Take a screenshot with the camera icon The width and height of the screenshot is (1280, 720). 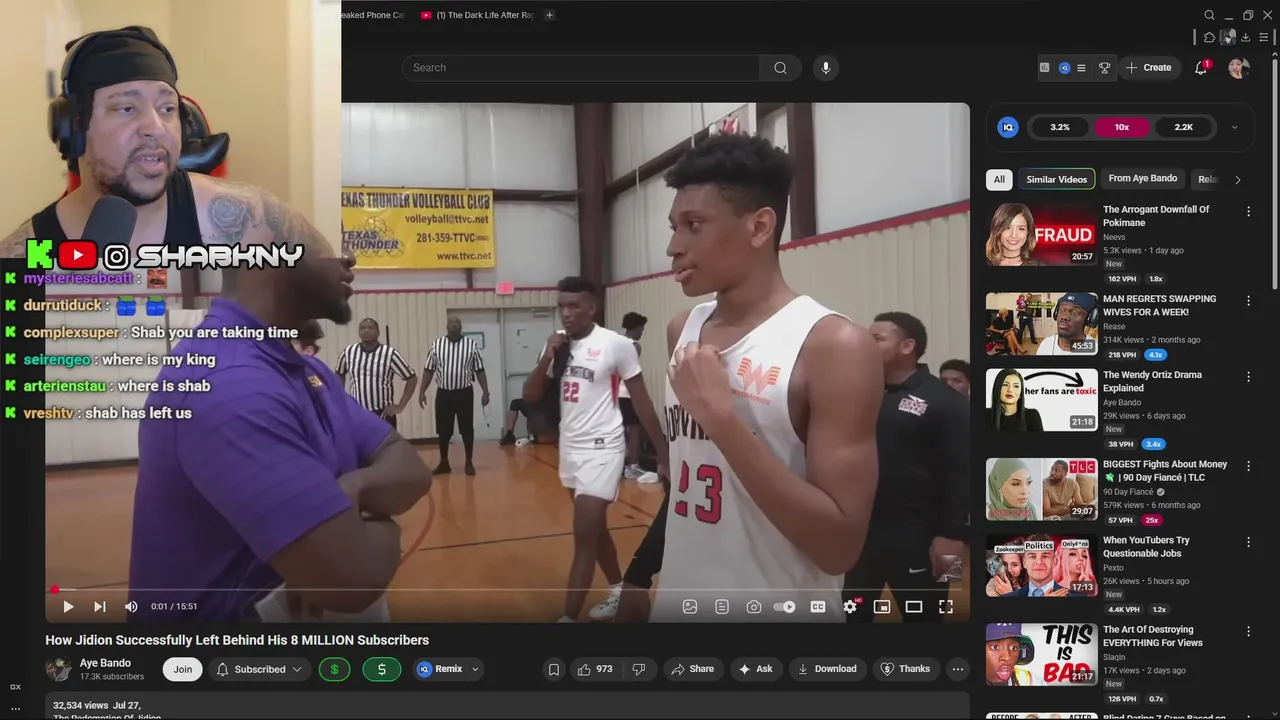point(754,606)
